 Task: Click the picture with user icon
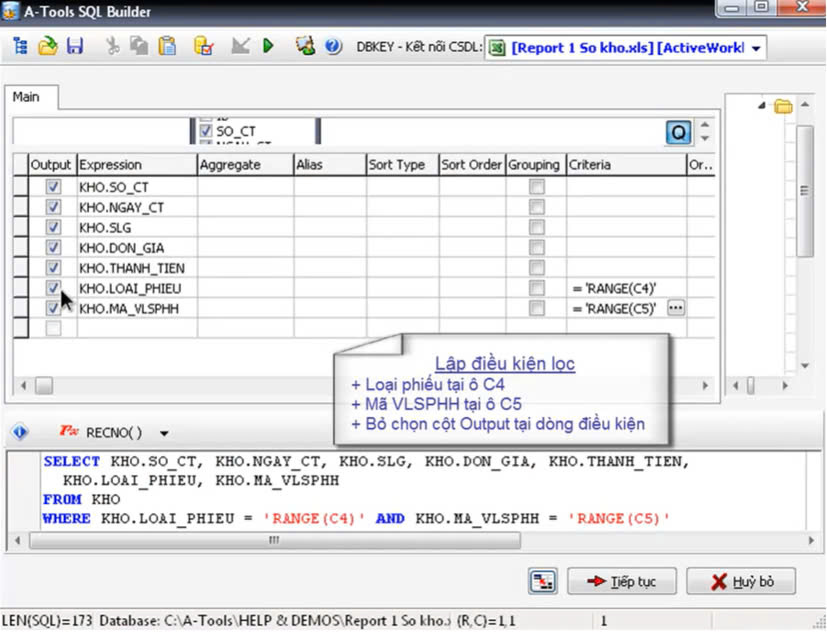(305, 46)
